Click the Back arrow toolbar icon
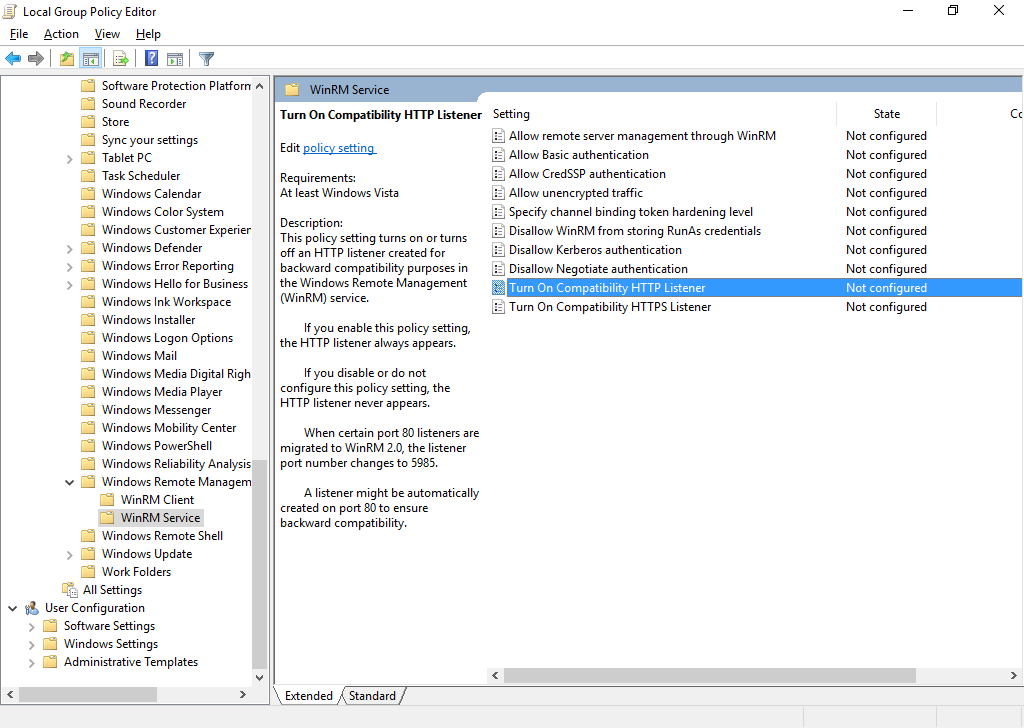This screenshot has width=1024, height=728. click(13, 59)
